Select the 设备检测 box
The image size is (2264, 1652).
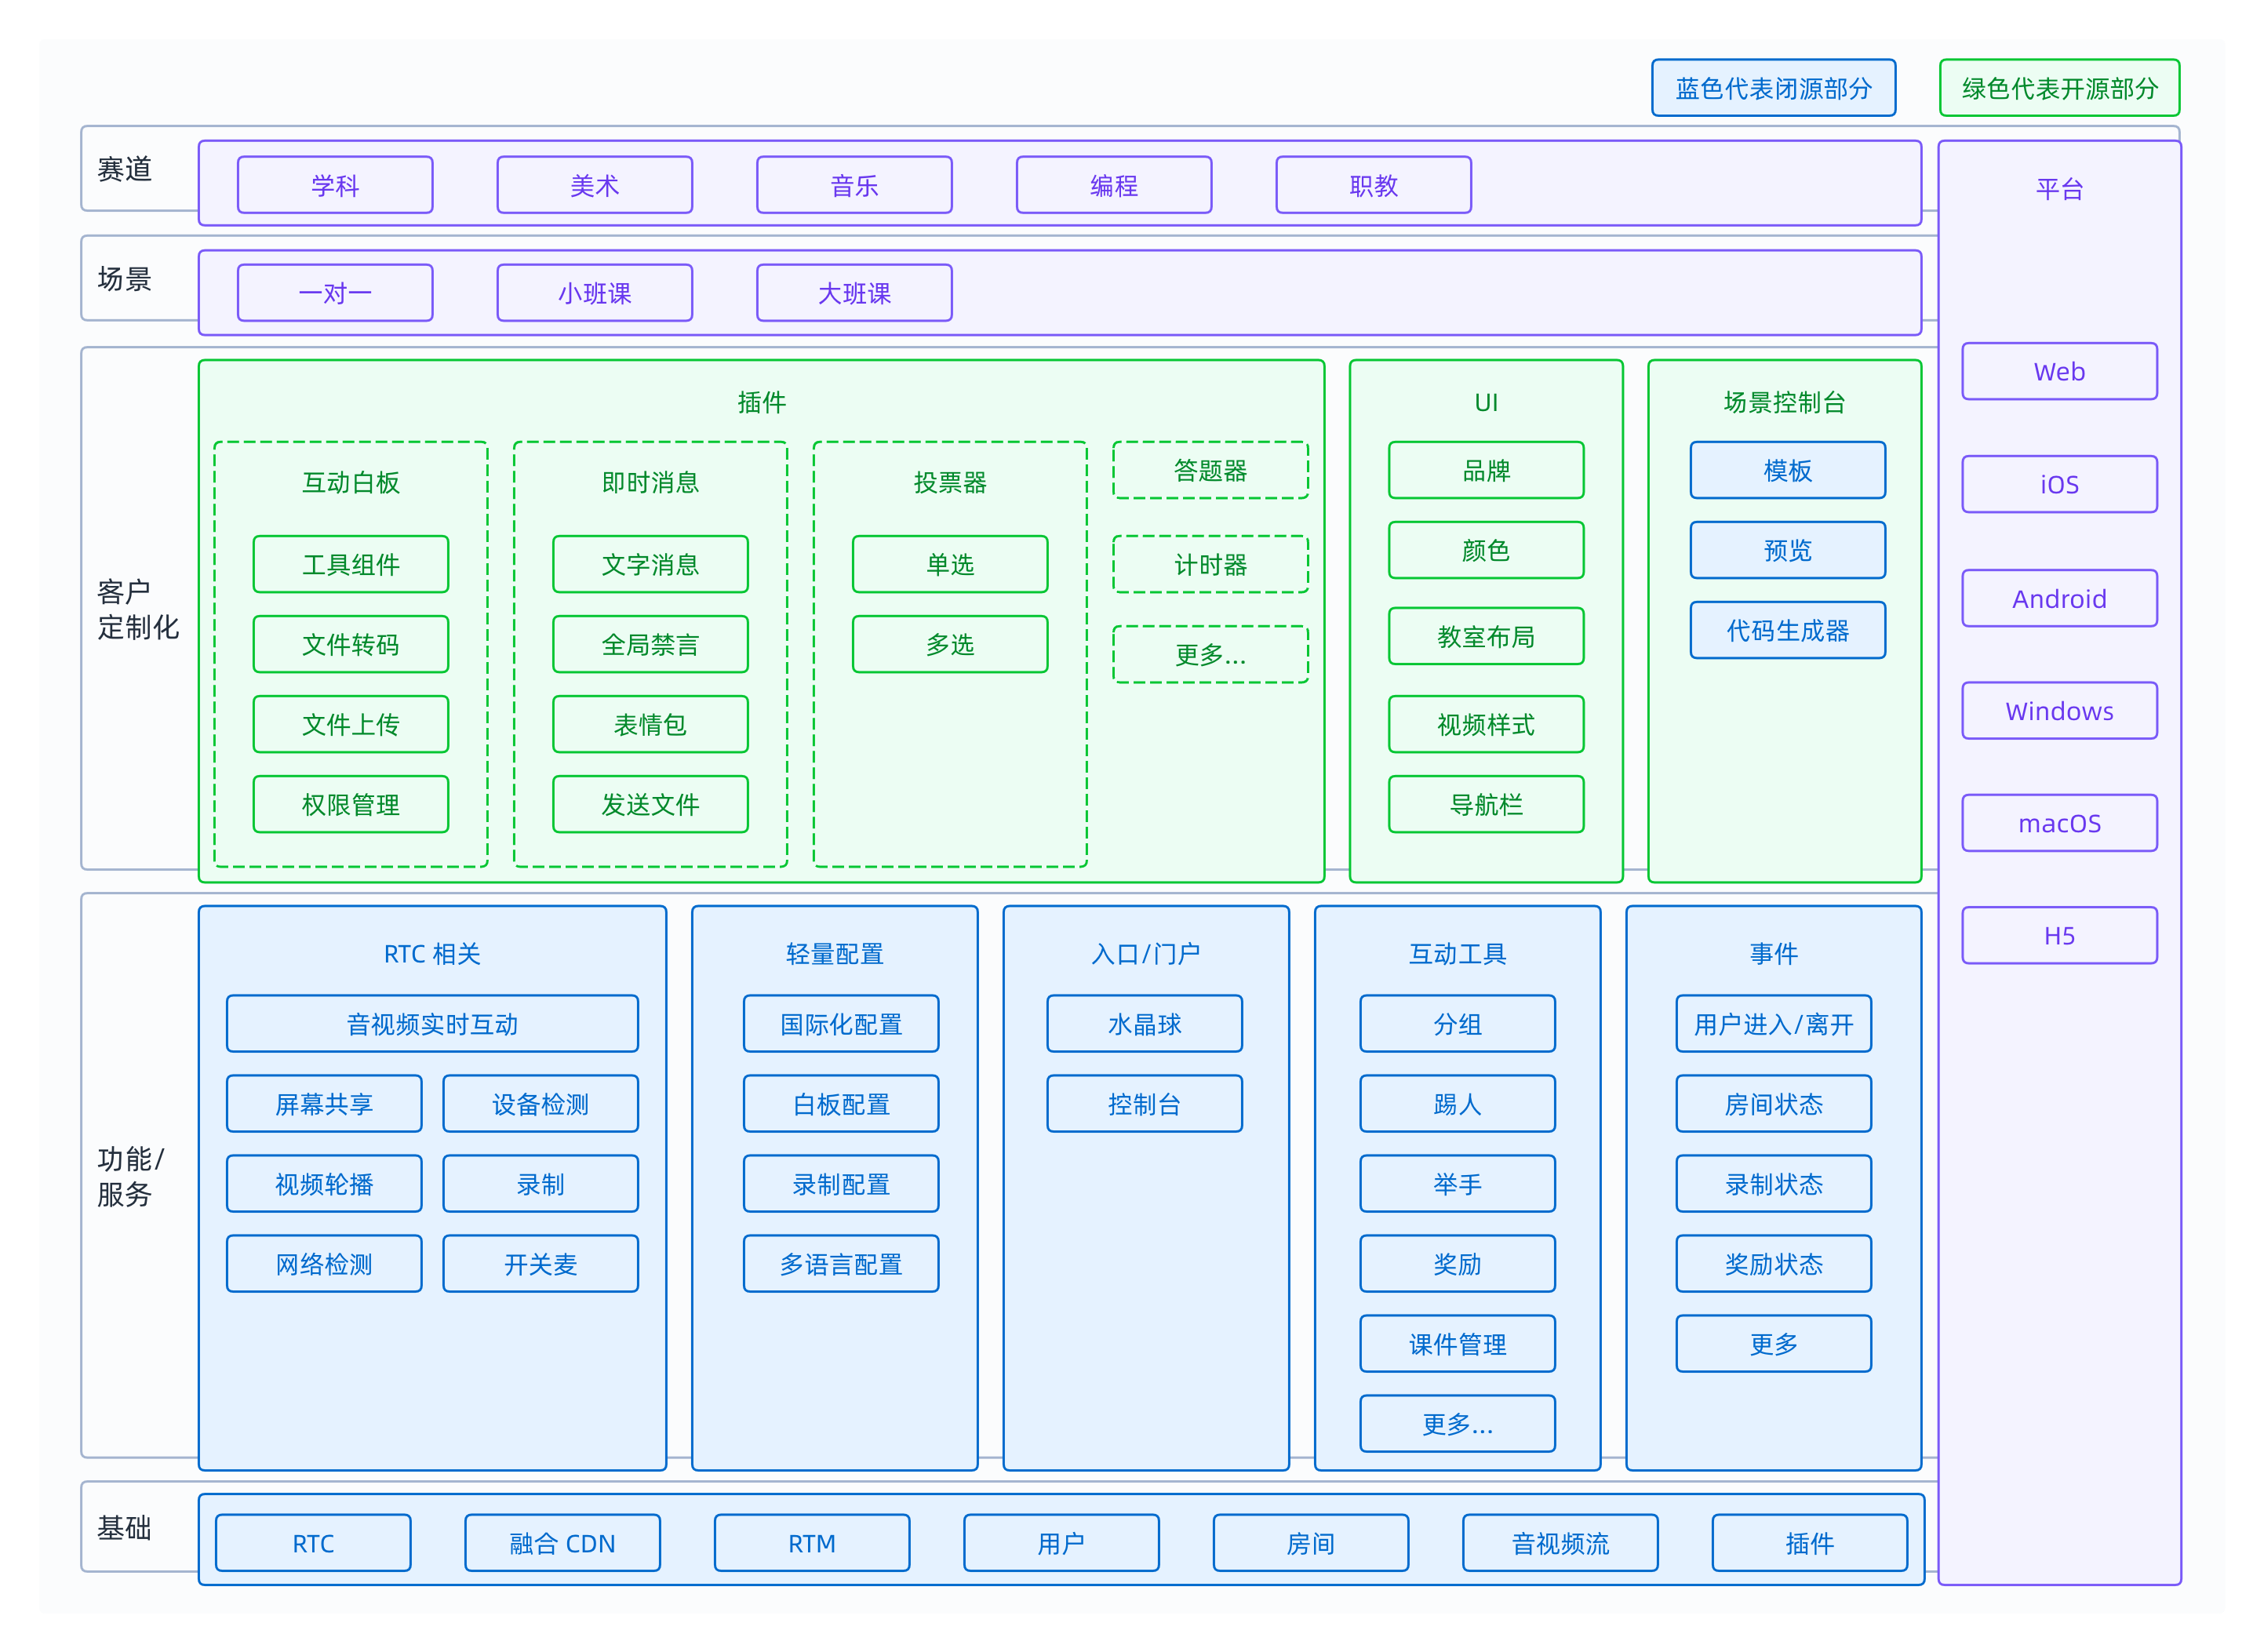541,1104
